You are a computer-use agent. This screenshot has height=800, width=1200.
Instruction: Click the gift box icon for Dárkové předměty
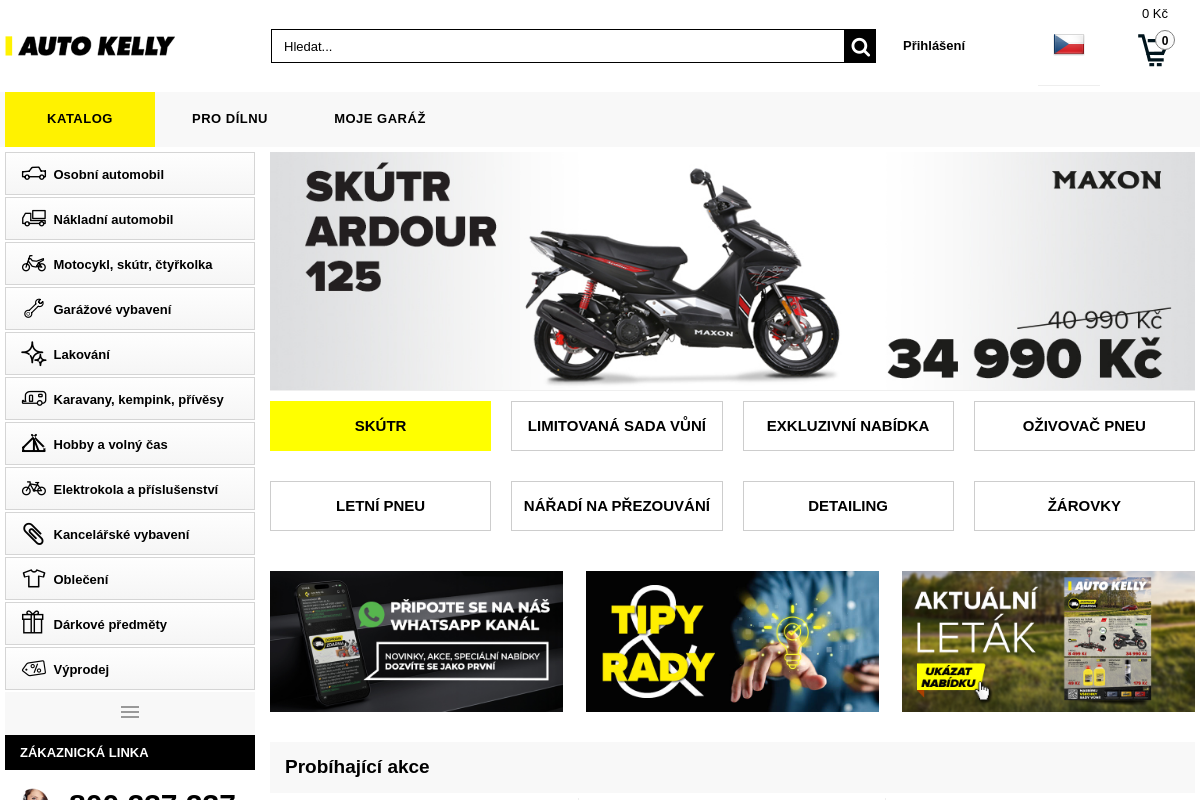(33, 623)
